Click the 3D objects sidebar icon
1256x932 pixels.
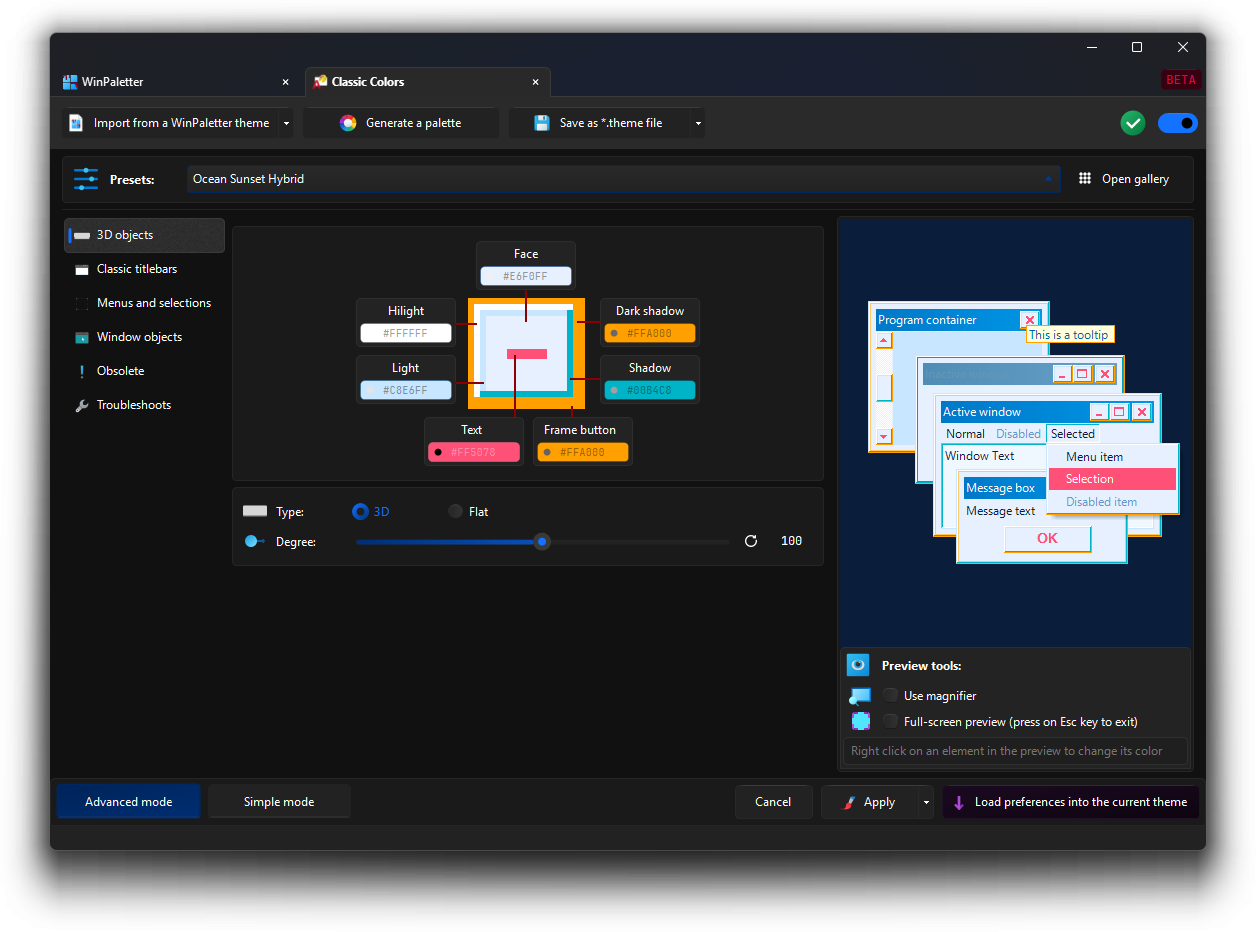coord(82,235)
